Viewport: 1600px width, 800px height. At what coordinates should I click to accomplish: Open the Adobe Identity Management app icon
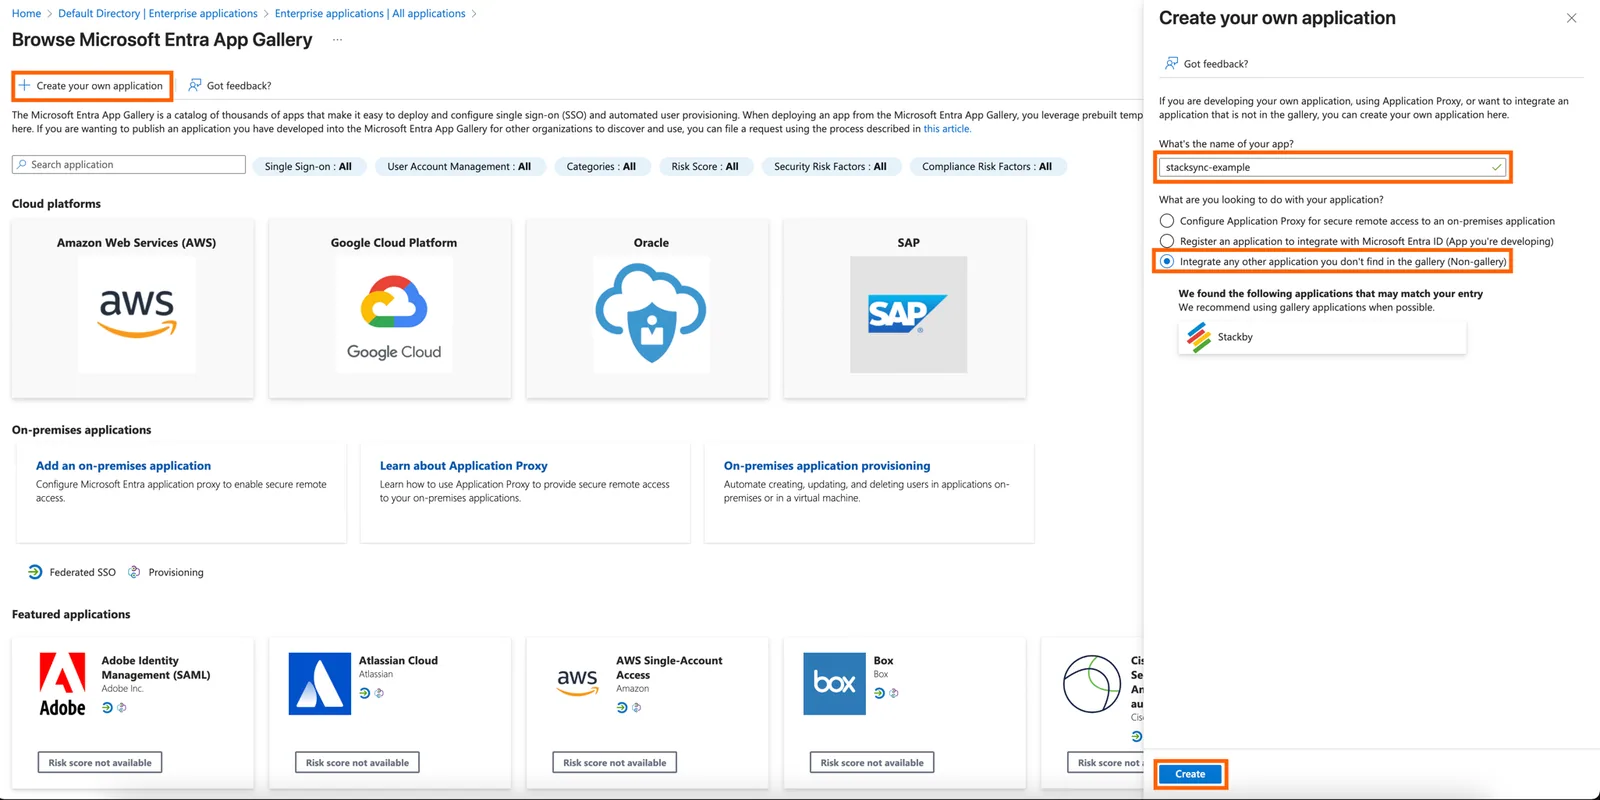[x=62, y=684]
